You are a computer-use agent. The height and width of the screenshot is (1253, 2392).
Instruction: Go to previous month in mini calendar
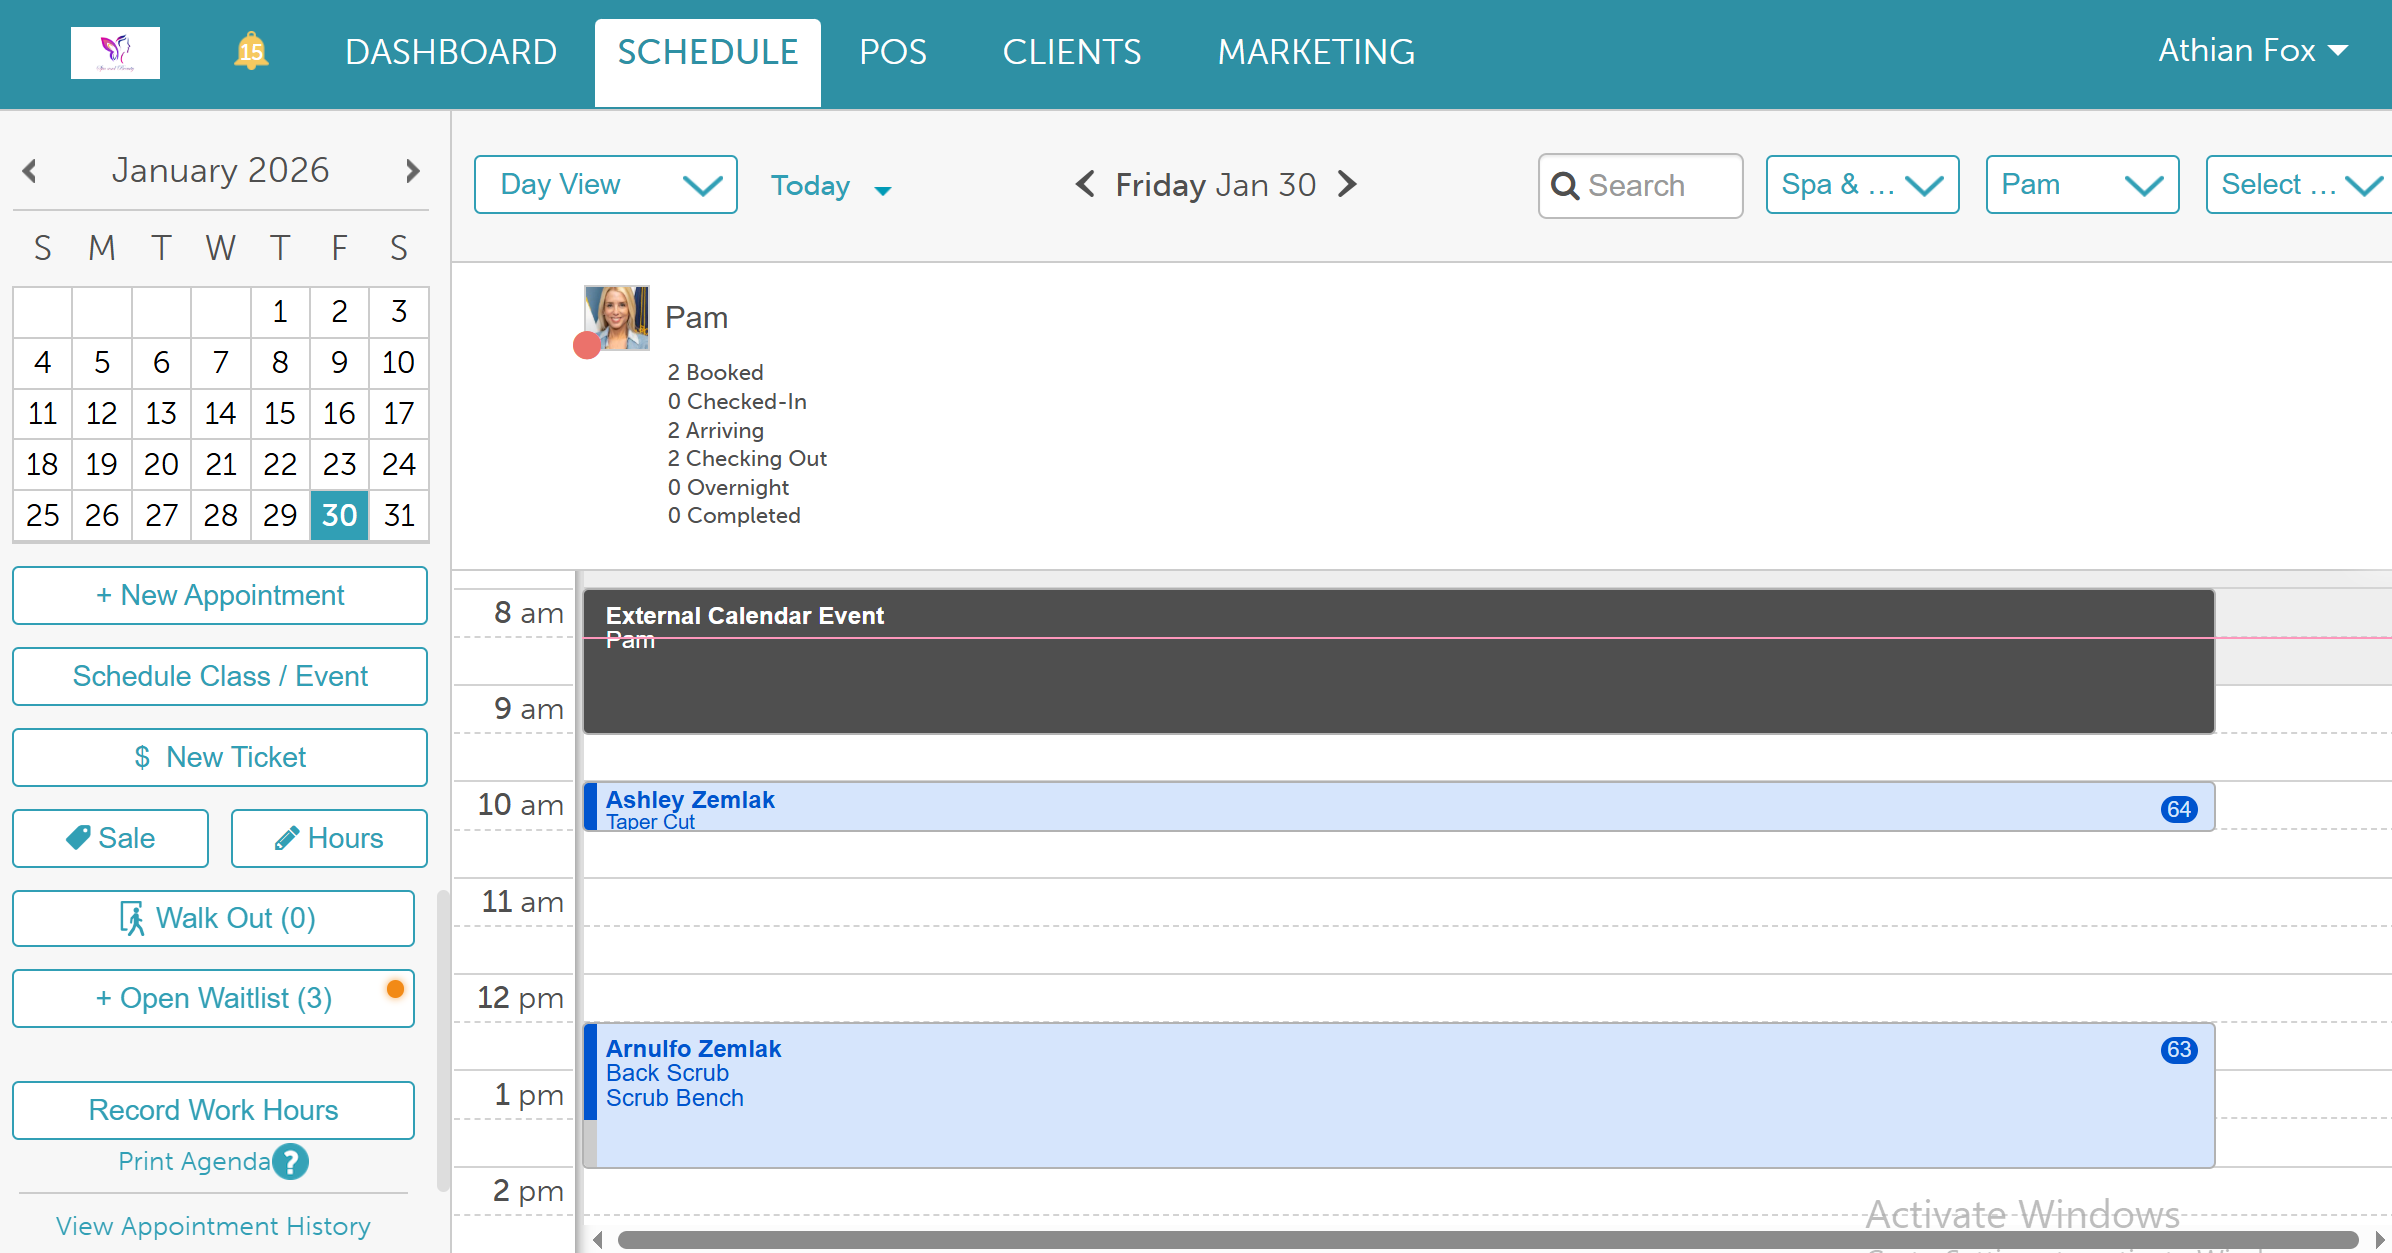coord(30,171)
